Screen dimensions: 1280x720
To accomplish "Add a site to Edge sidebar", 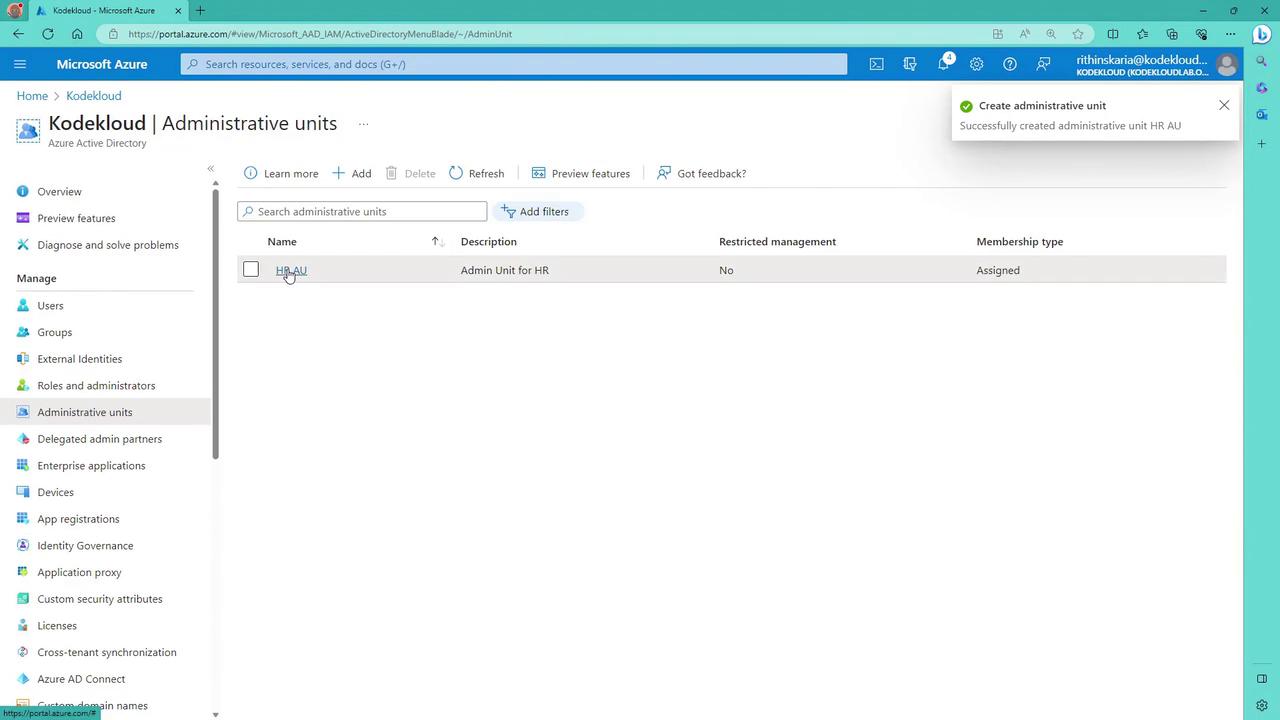I will (1262, 144).
